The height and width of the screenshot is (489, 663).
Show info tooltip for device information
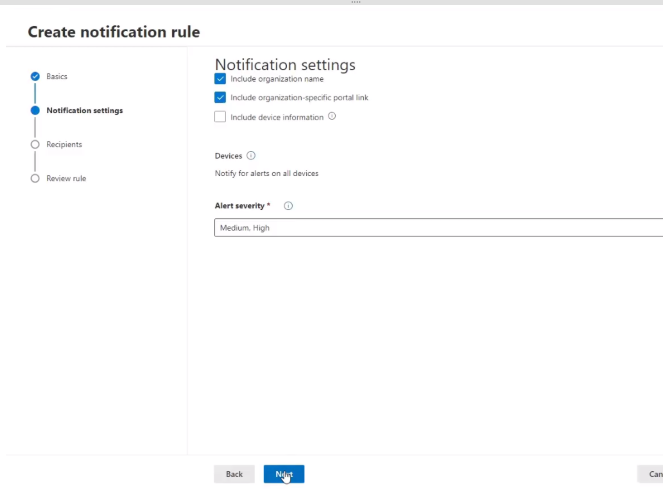tap(332, 116)
